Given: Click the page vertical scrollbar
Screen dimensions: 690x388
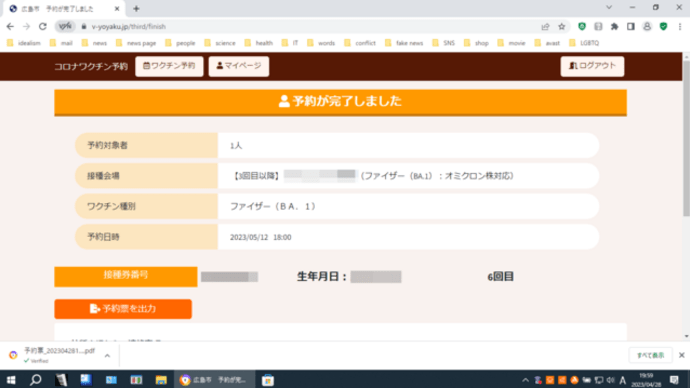Looking at the screenshot, I should click(686, 138).
